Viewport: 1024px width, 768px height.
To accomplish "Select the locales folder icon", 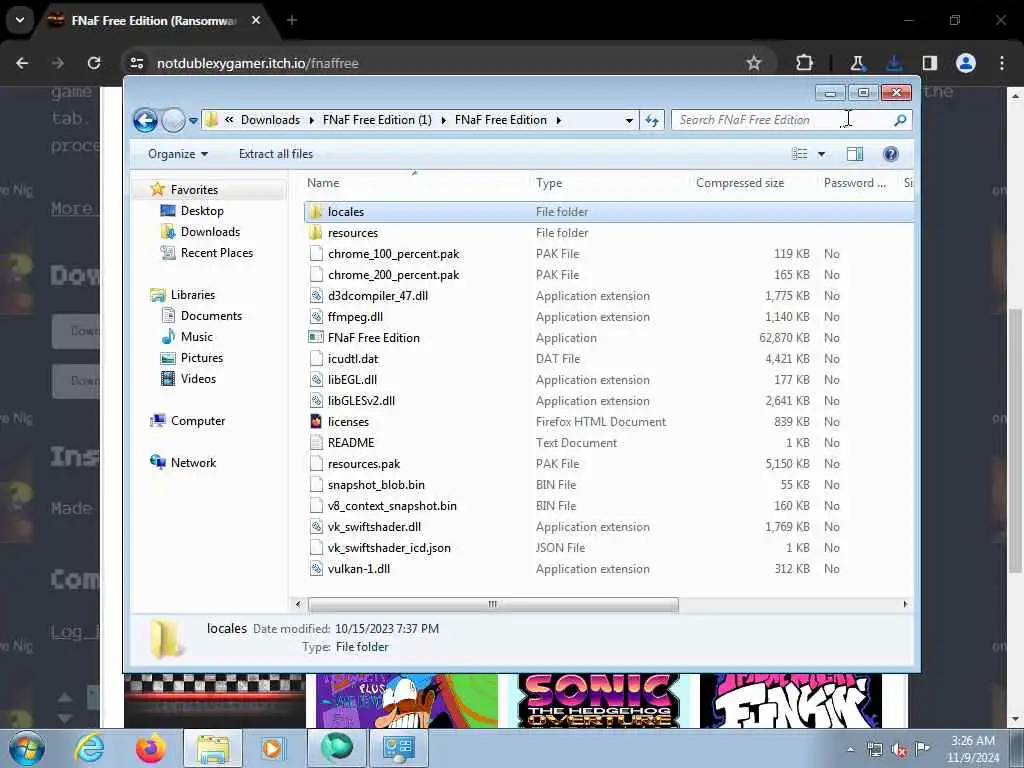I will (316, 212).
